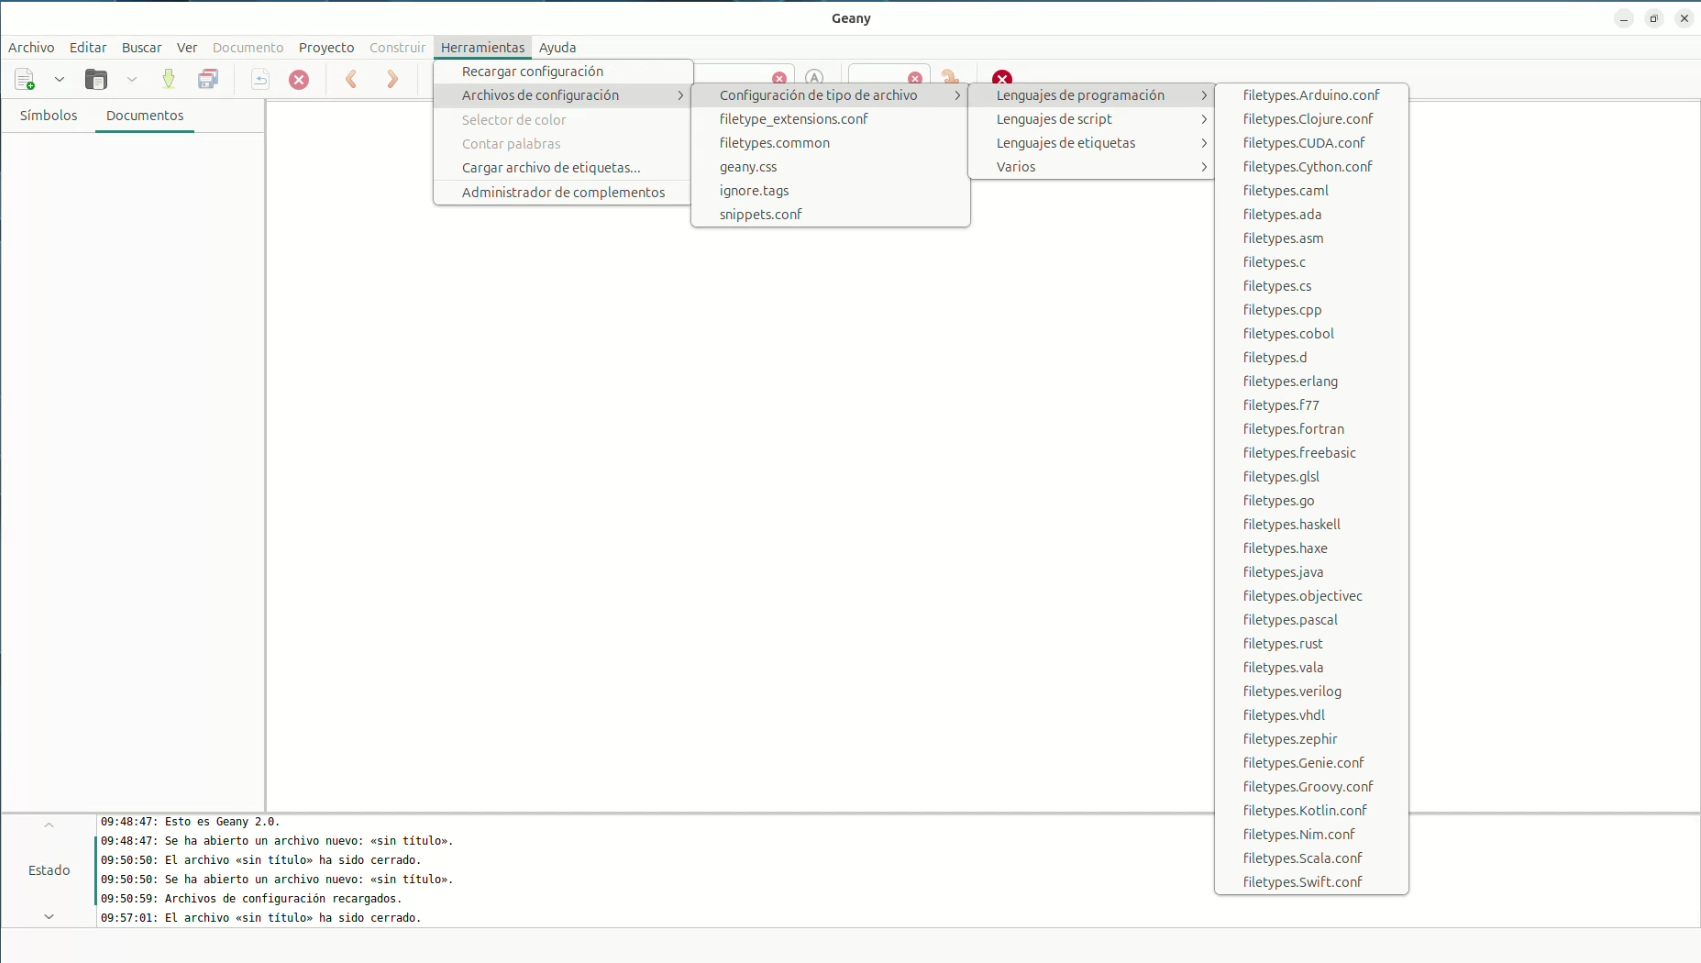
Task: Open filetypes.cobol entry
Action: (1311, 334)
